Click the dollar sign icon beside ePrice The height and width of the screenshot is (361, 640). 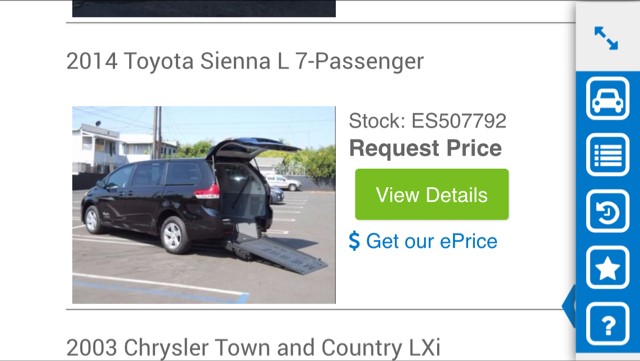pos(354,241)
